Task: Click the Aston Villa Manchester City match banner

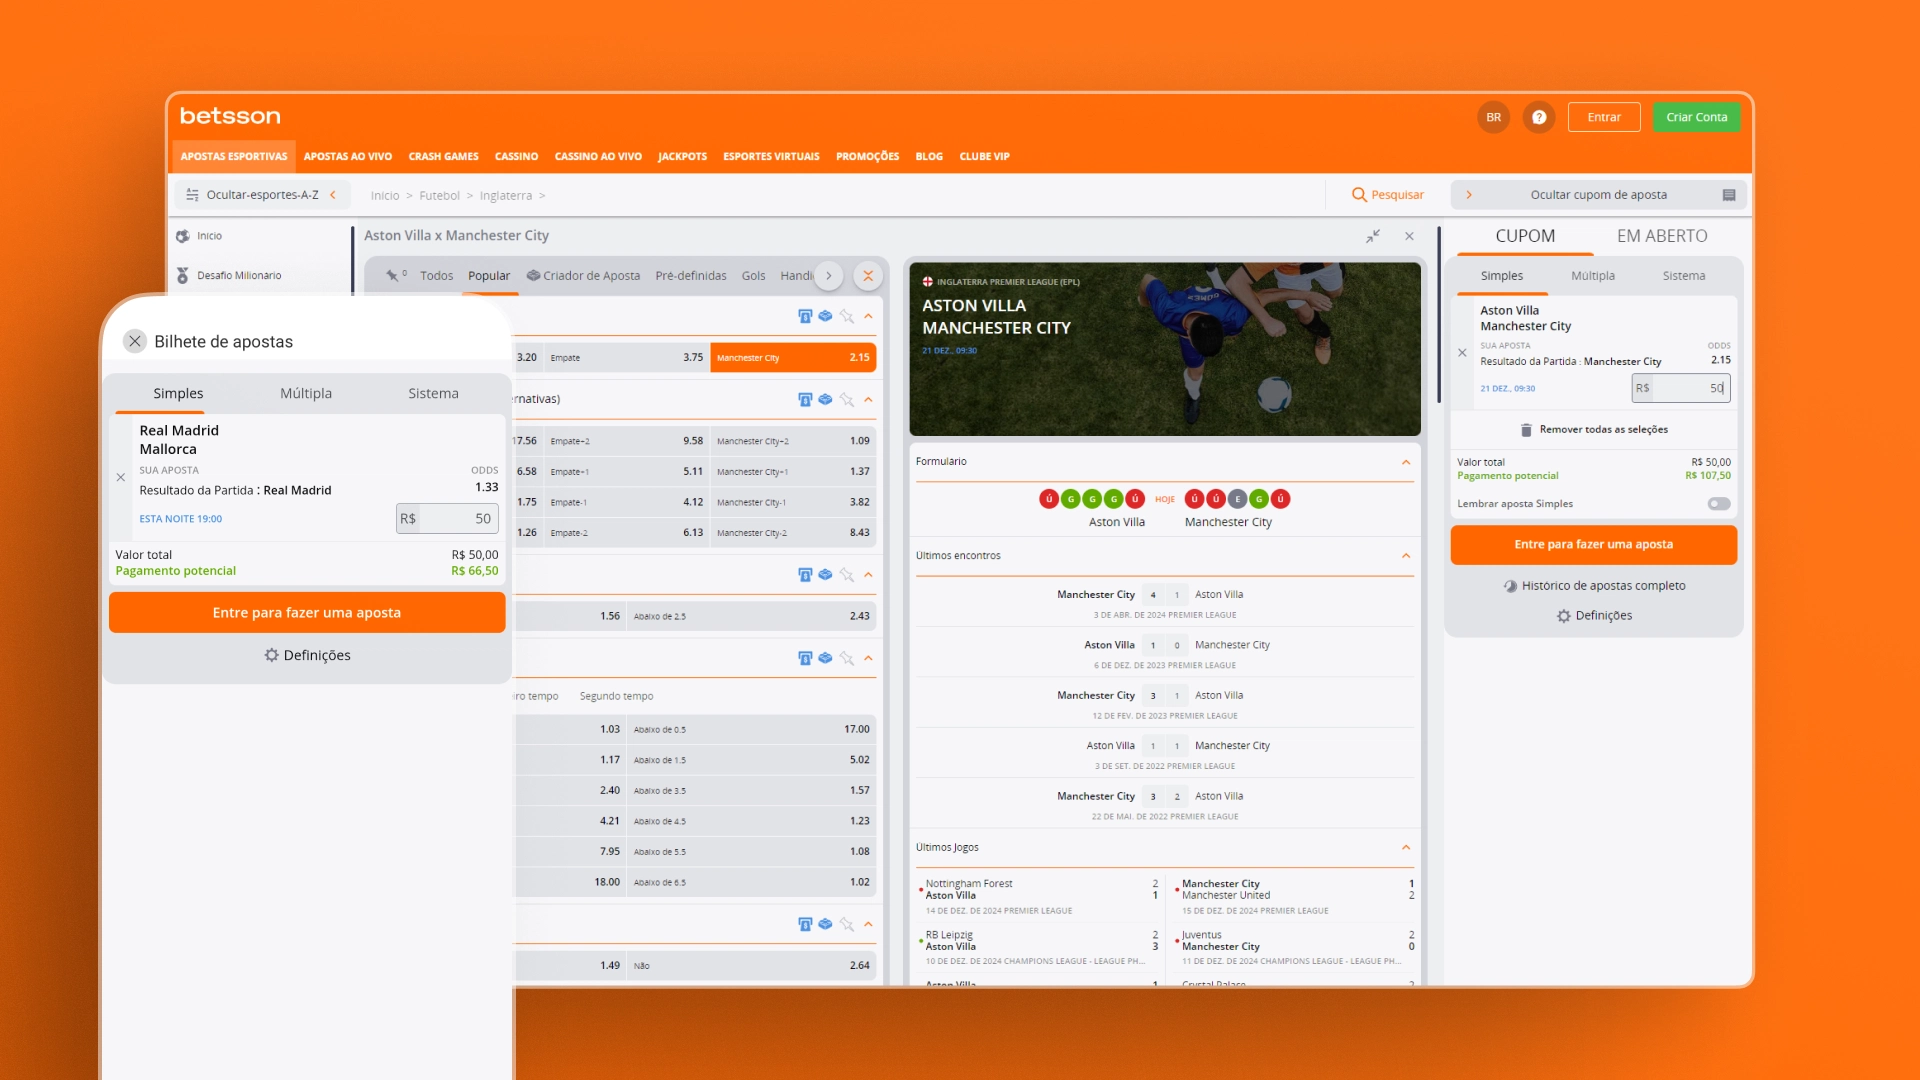Action: (x=1165, y=349)
